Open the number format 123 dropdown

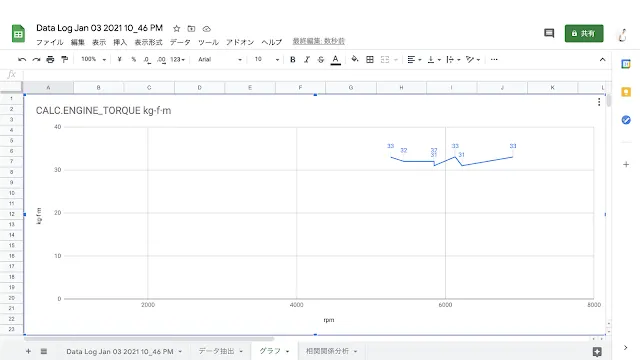point(178,60)
